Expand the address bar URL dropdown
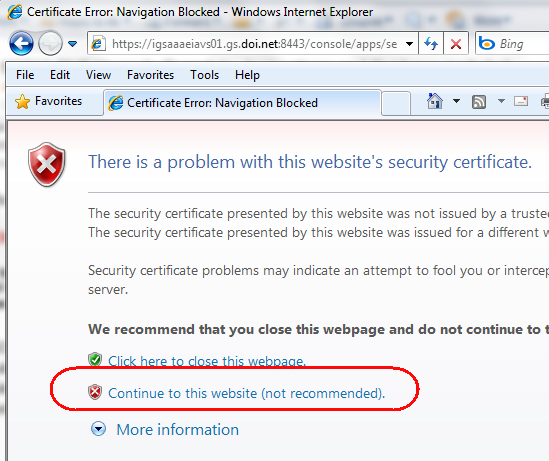The image size is (549, 461). pos(409,44)
